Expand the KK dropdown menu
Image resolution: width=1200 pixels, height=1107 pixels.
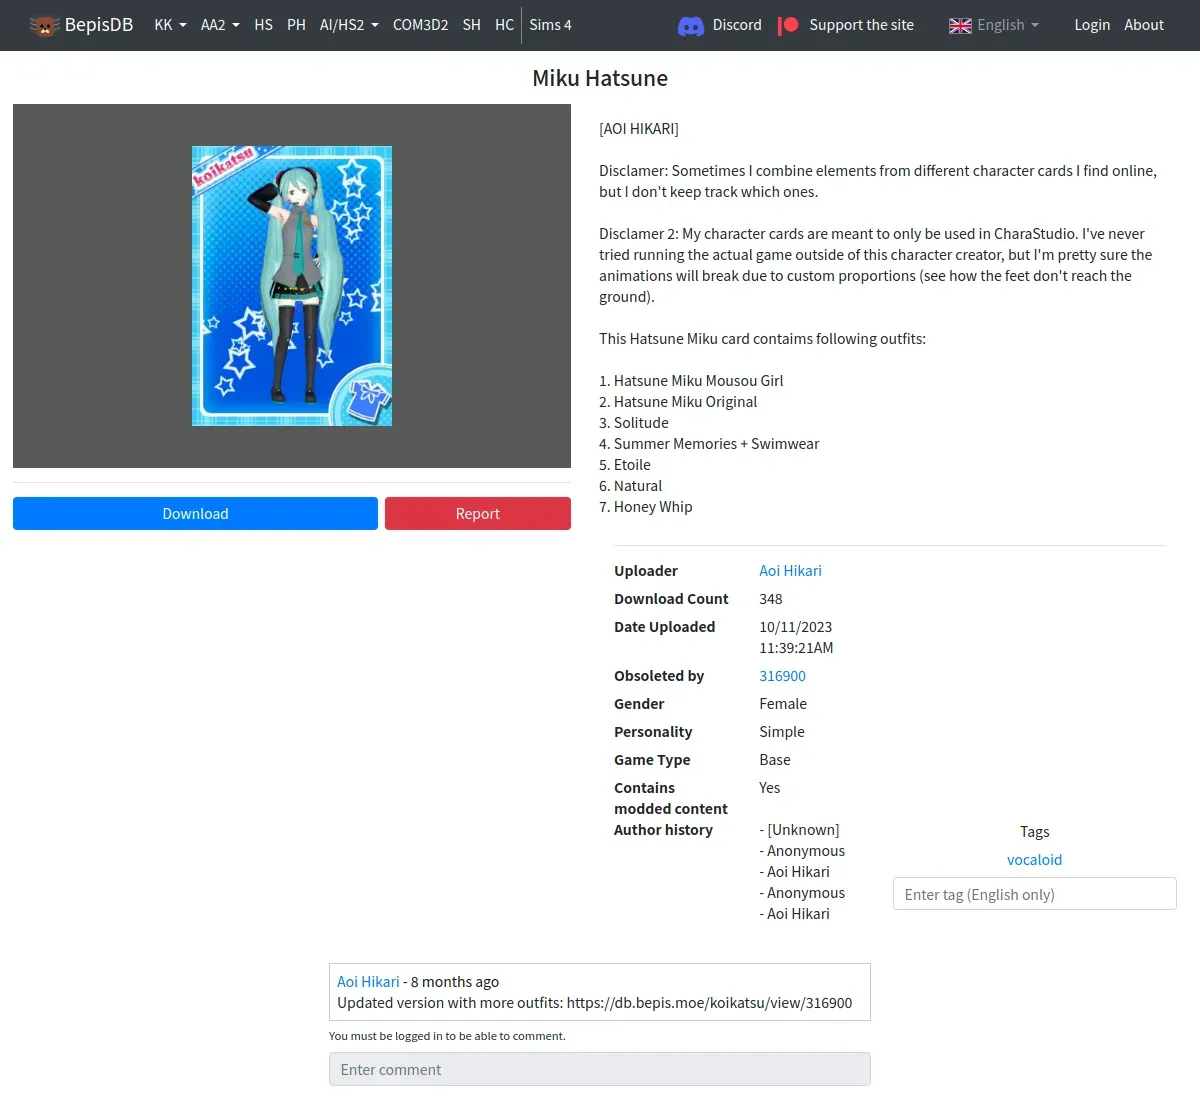pyautogui.click(x=170, y=25)
